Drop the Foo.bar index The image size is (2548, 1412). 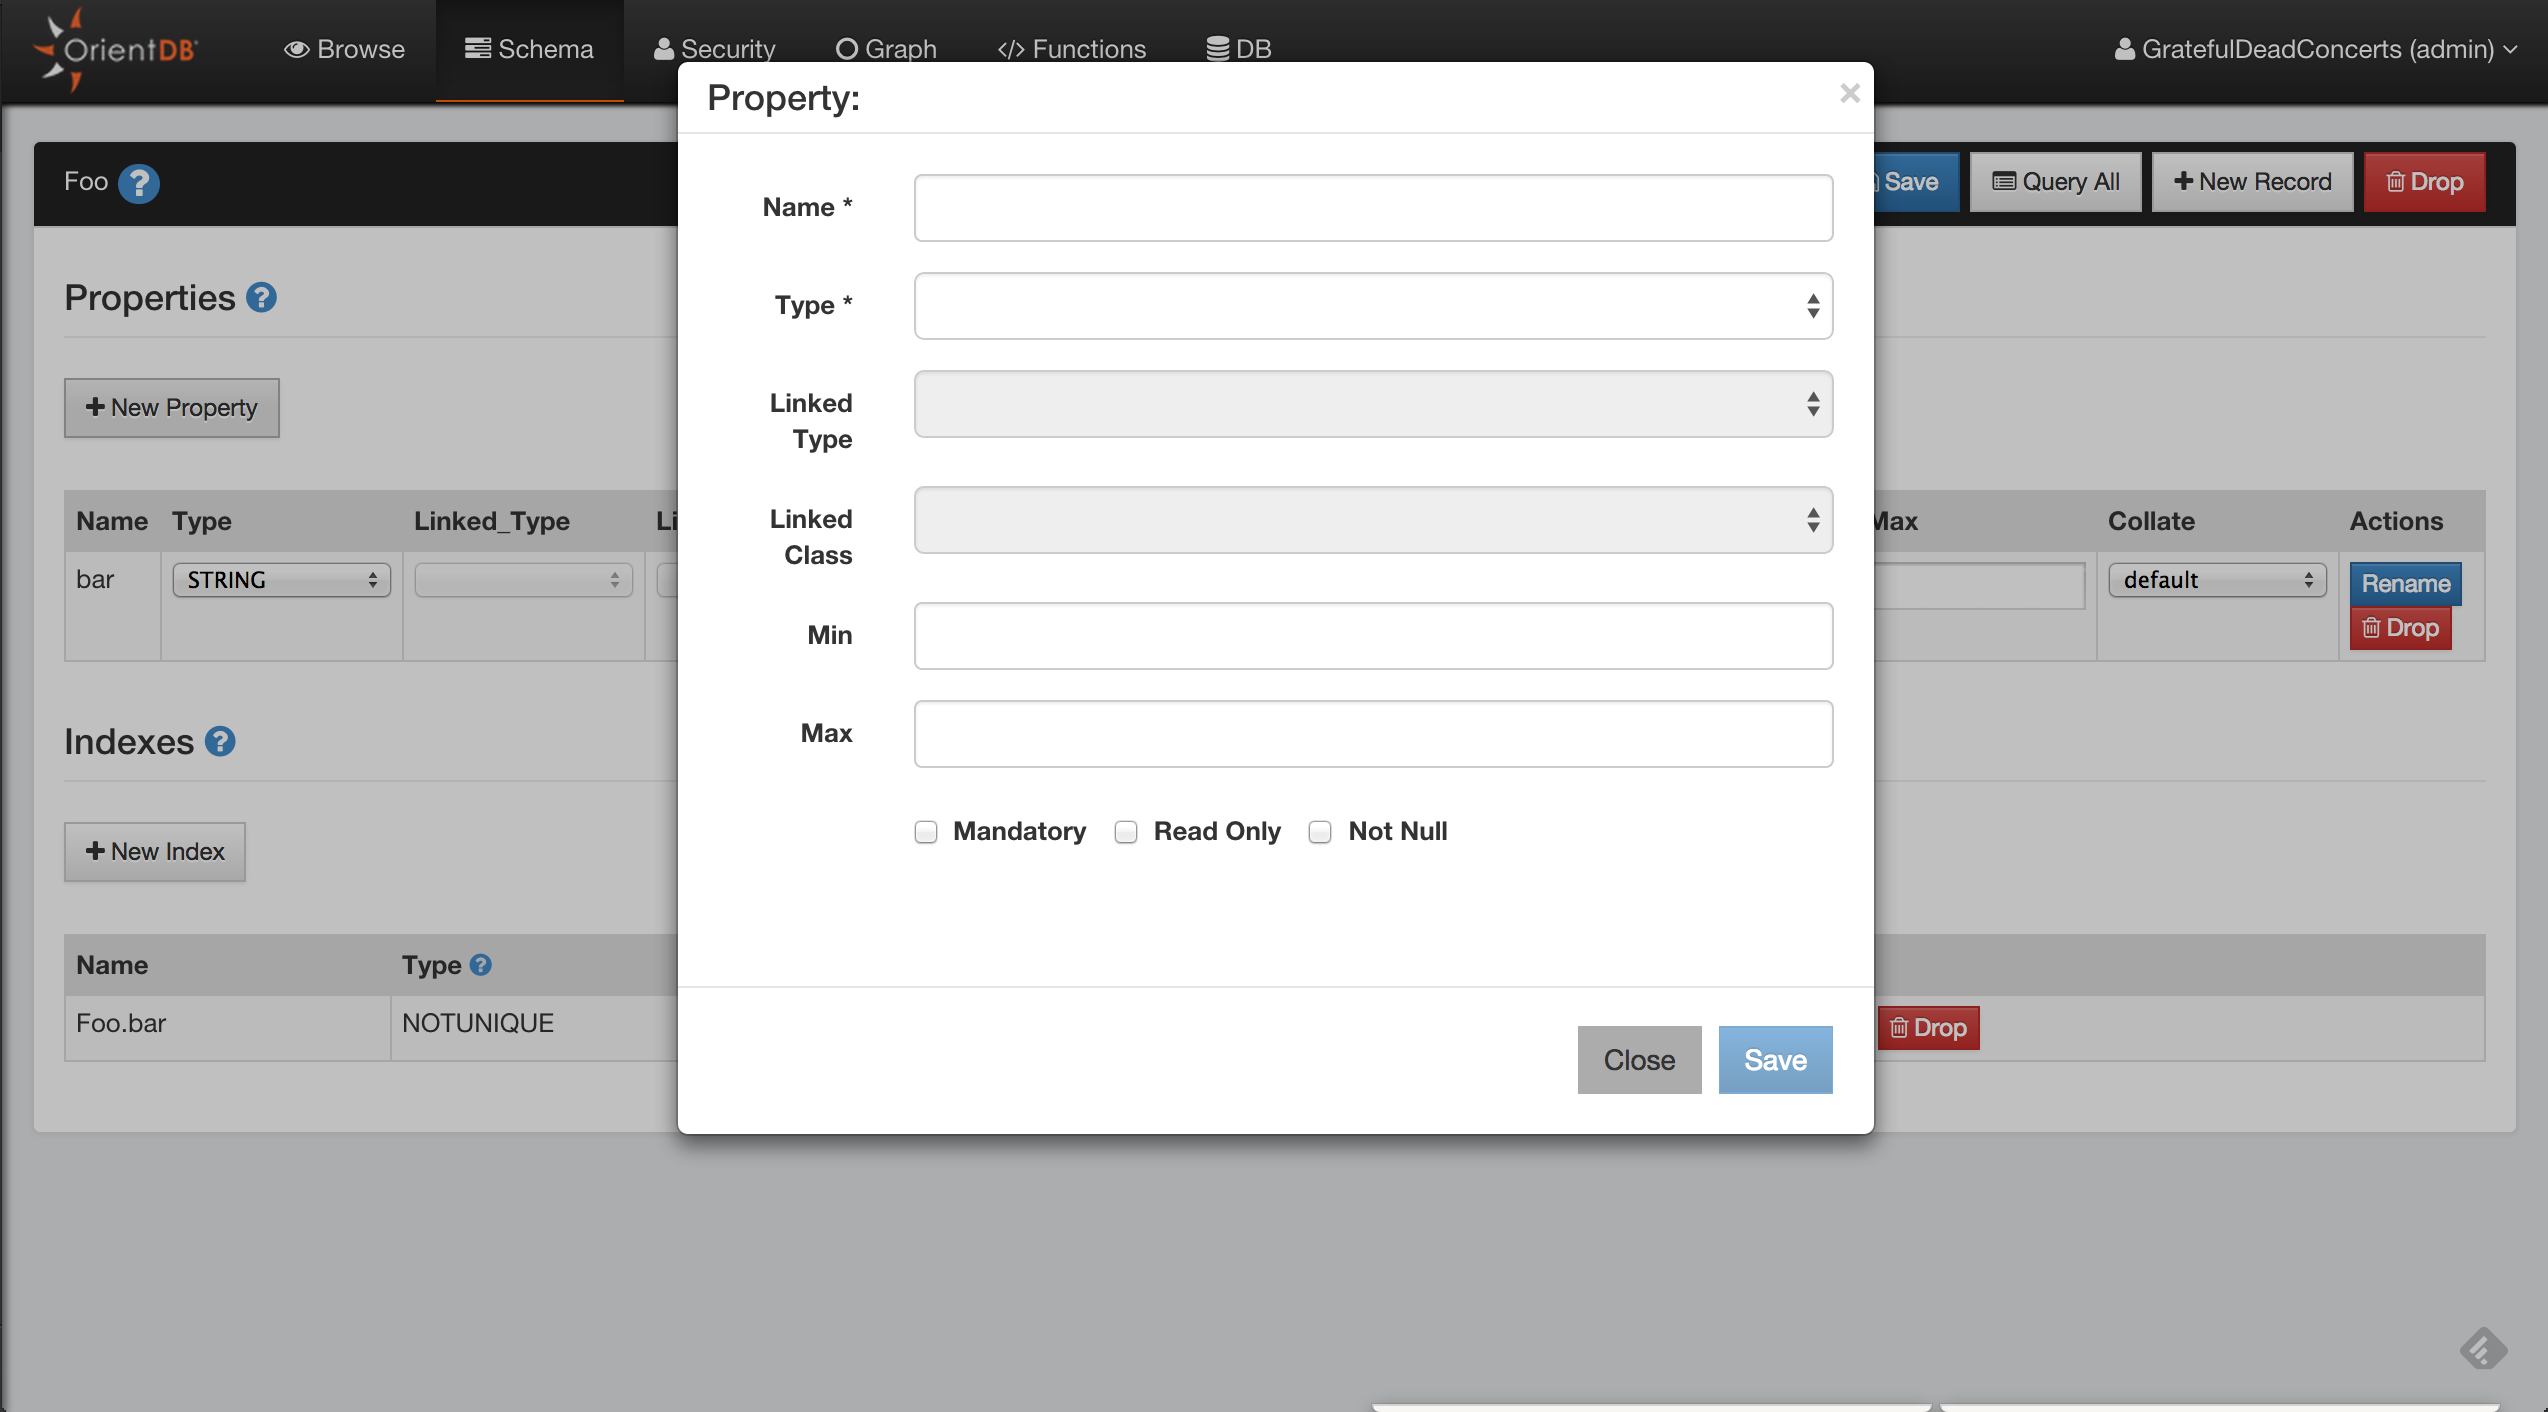pyautogui.click(x=1928, y=1028)
